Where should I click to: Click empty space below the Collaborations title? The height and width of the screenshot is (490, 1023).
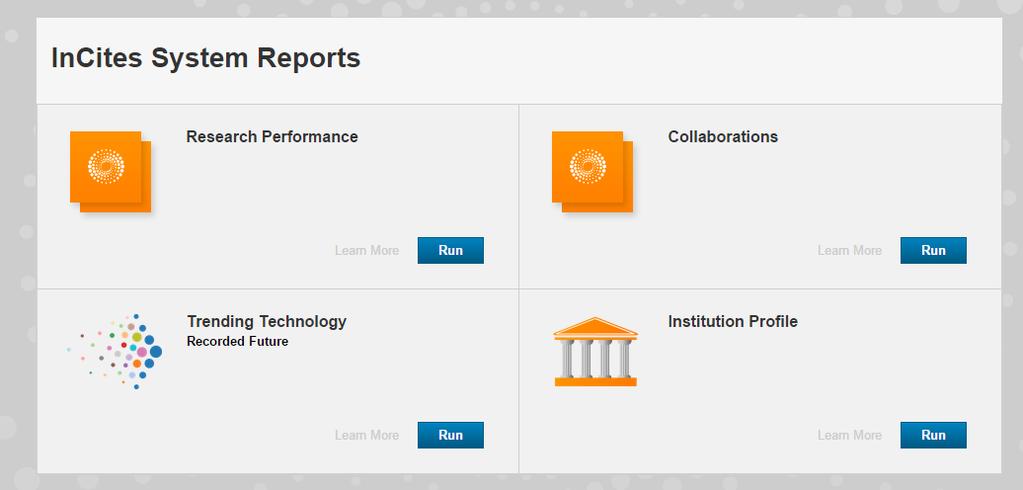(x=783, y=189)
